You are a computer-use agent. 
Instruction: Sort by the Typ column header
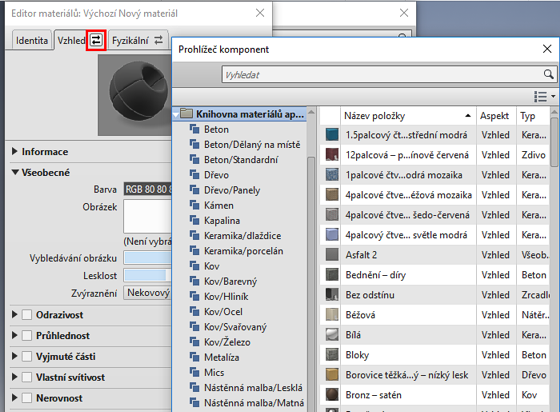(532, 116)
